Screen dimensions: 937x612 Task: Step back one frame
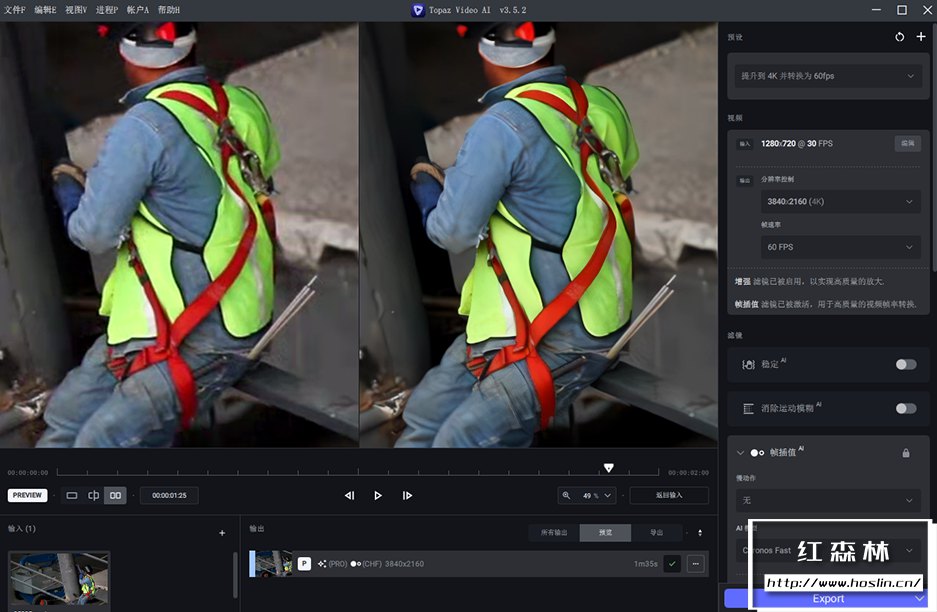click(x=349, y=495)
